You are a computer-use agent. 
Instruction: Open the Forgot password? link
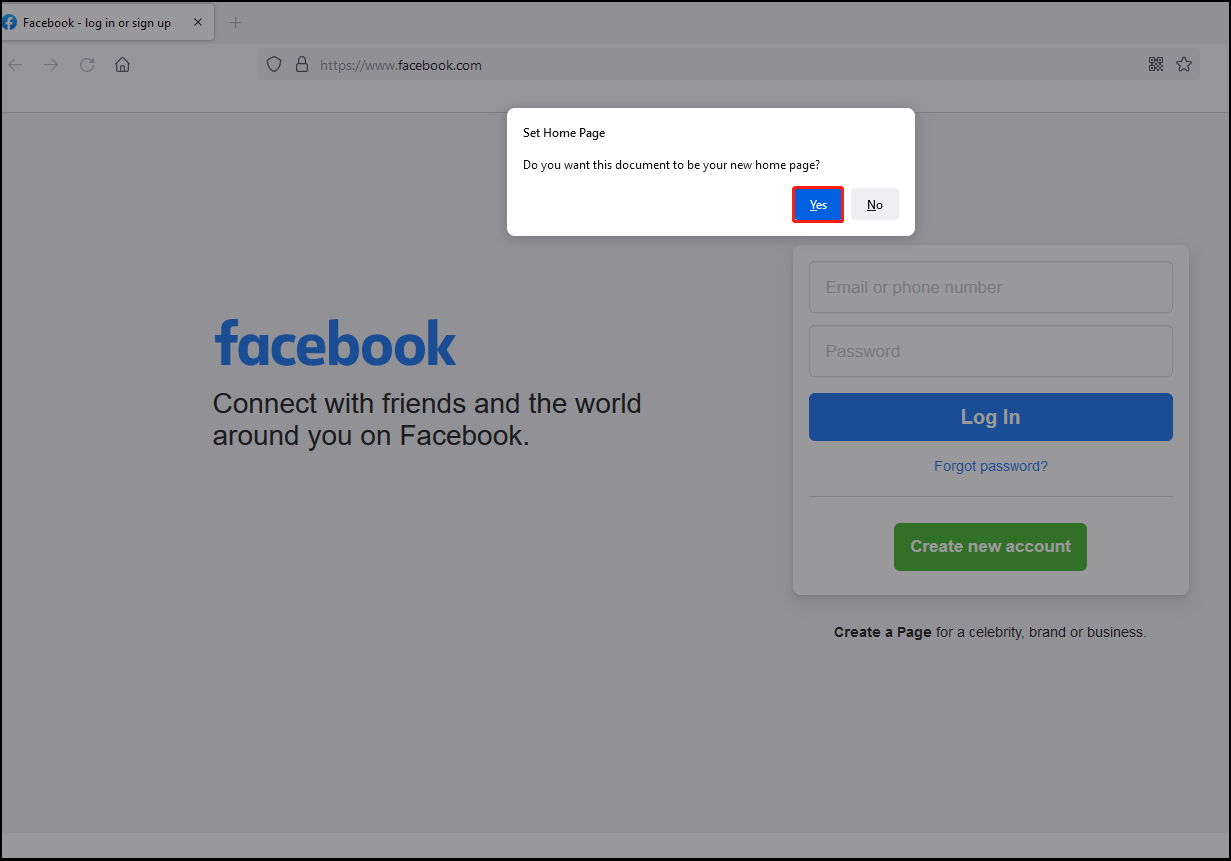991,466
